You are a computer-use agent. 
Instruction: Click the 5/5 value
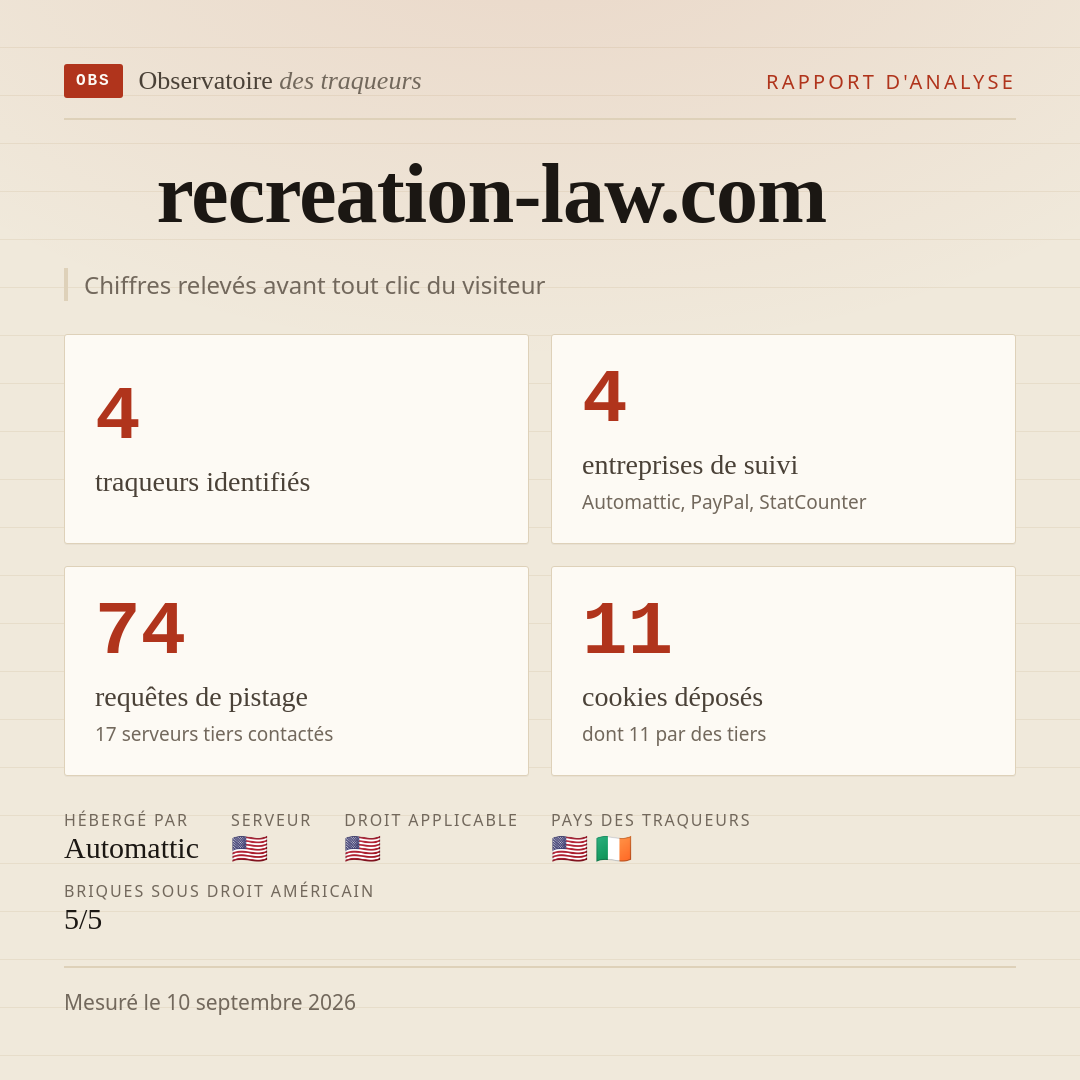[x=83, y=920]
